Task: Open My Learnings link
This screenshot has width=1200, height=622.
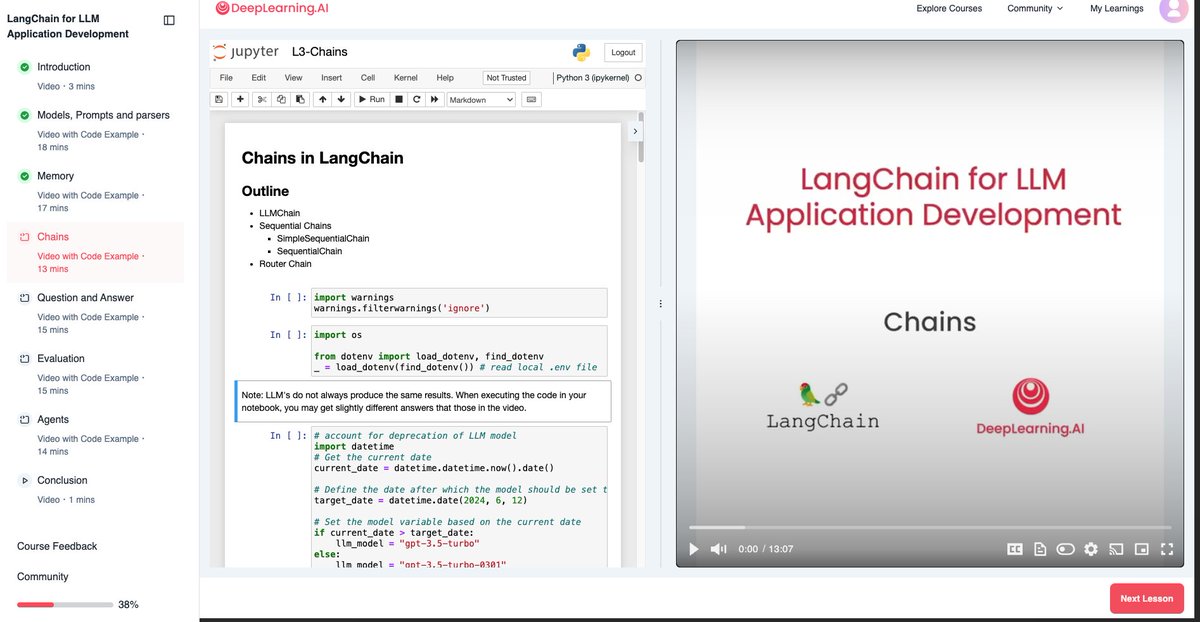Action: pos(1117,8)
